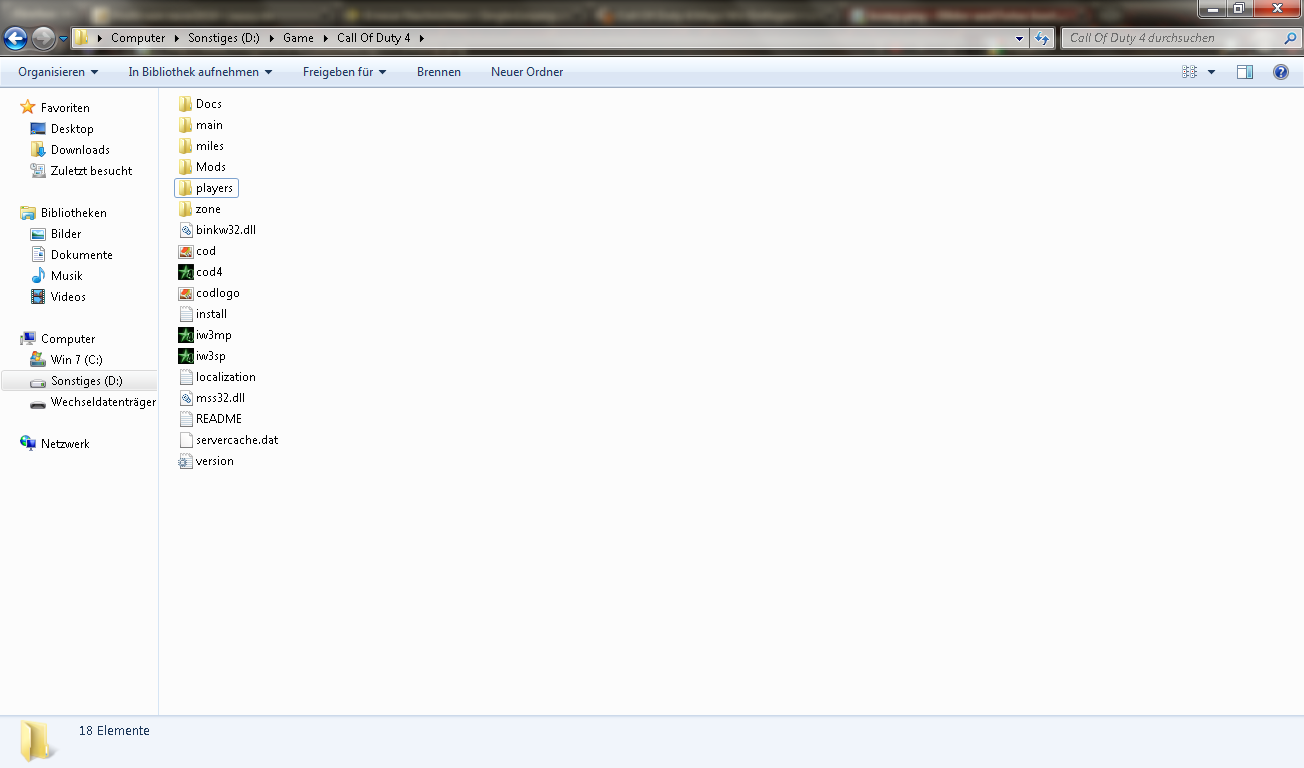
Task: Click the Game address bar segment
Action: 298,38
